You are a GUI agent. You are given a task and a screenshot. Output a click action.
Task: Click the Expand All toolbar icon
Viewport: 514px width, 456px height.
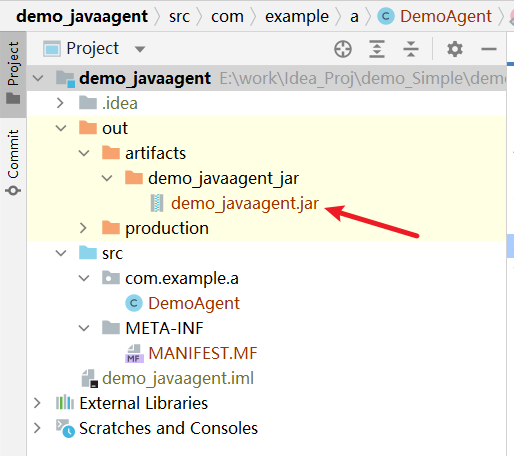tap(377, 49)
